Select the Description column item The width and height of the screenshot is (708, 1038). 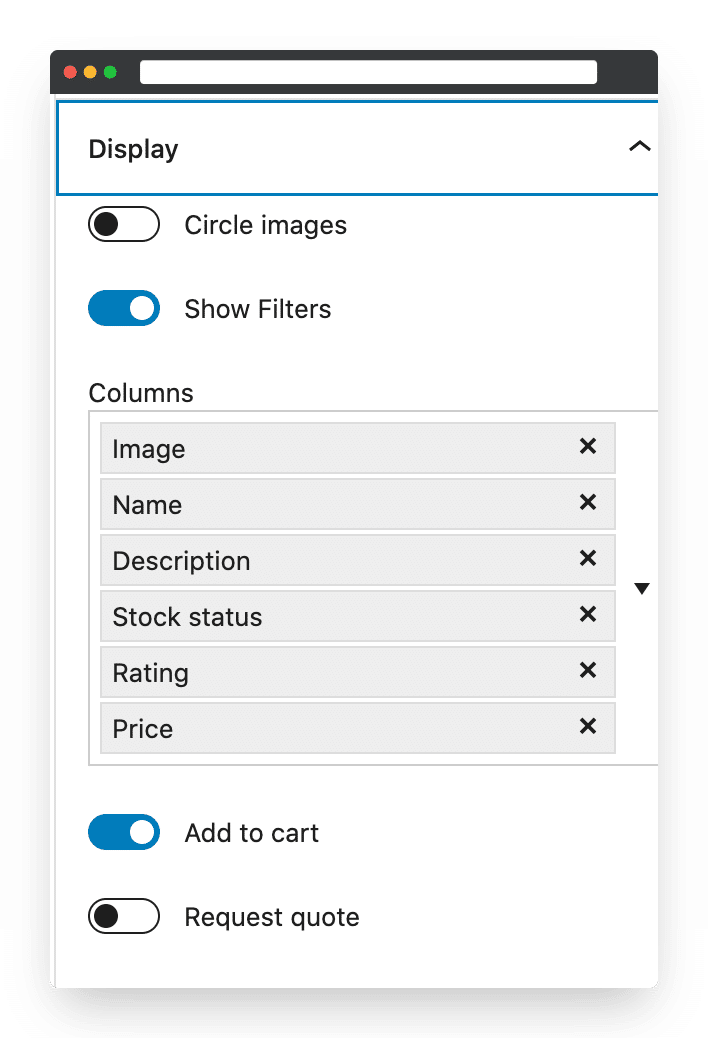tap(358, 560)
